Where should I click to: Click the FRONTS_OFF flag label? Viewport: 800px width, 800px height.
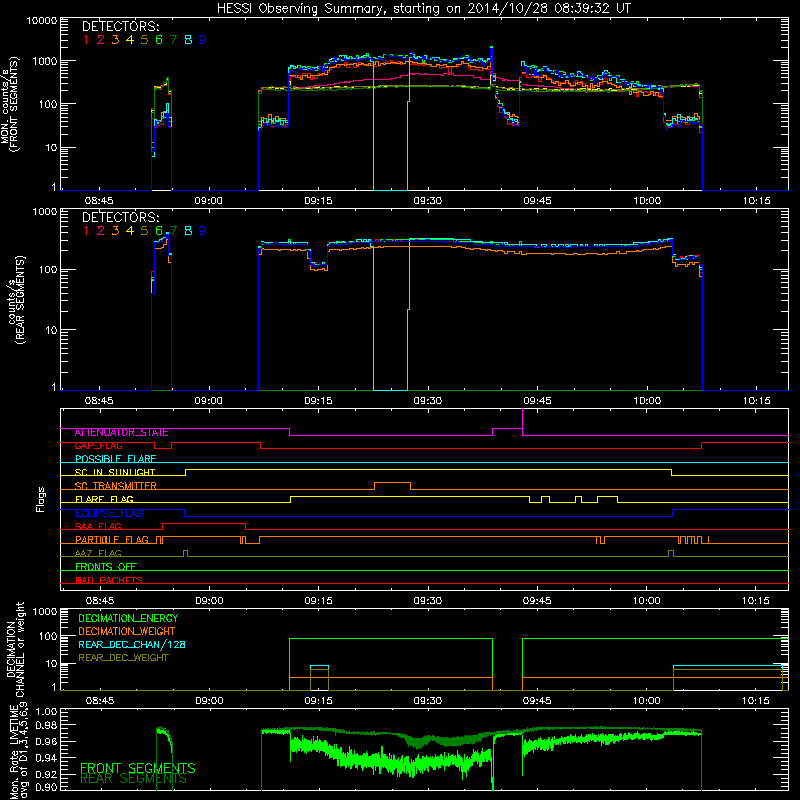(x=106, y=567)
